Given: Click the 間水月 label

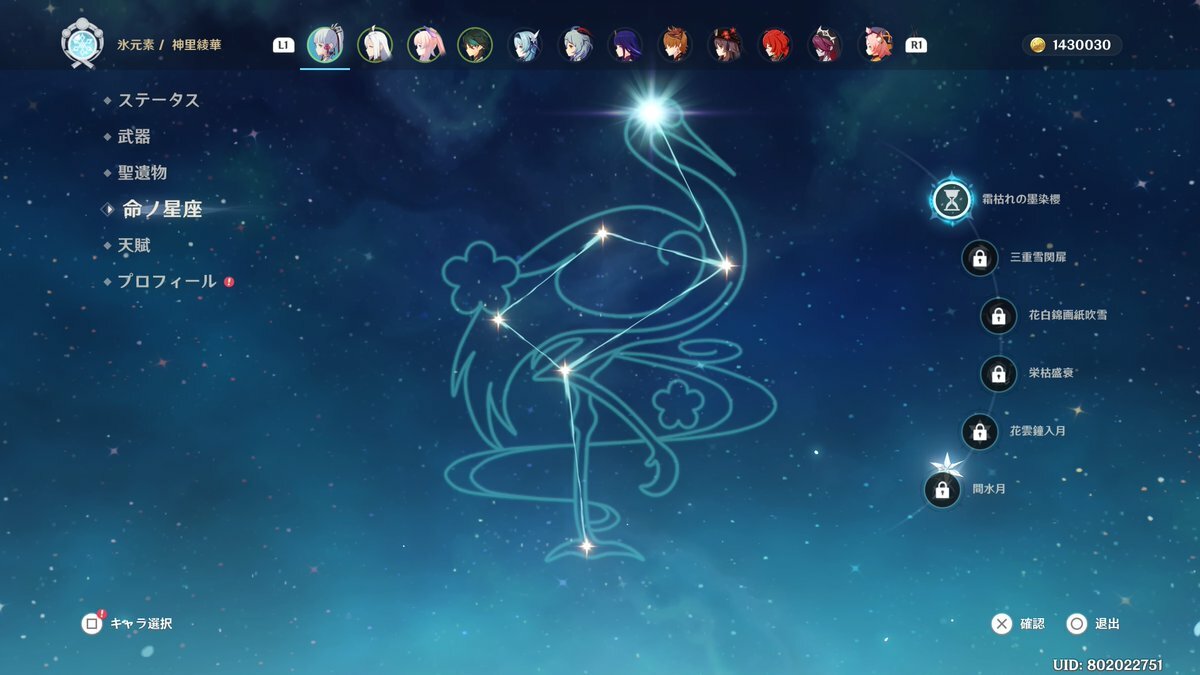Looking at the screenshot, I should pyautogui.click(x=989, y=490).
